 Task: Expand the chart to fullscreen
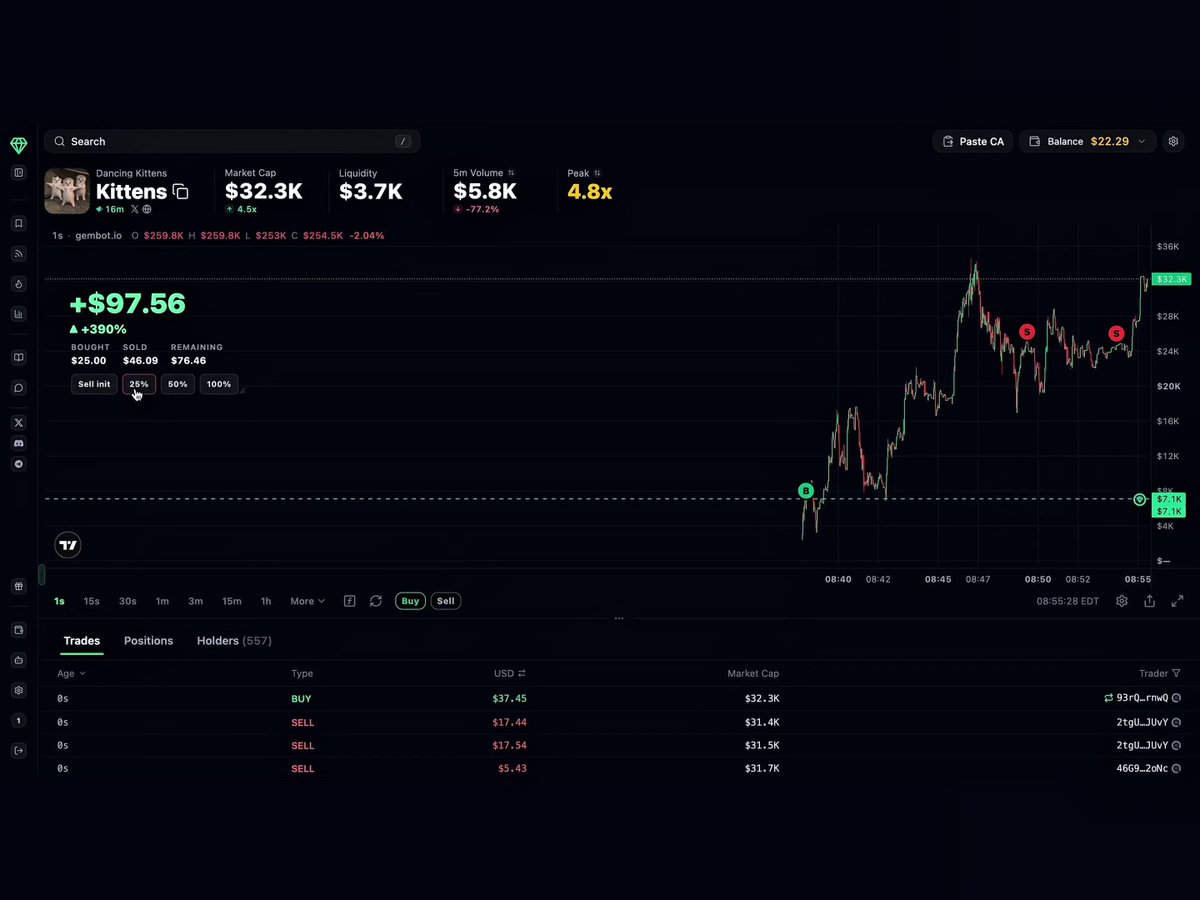click(1178, 601)
